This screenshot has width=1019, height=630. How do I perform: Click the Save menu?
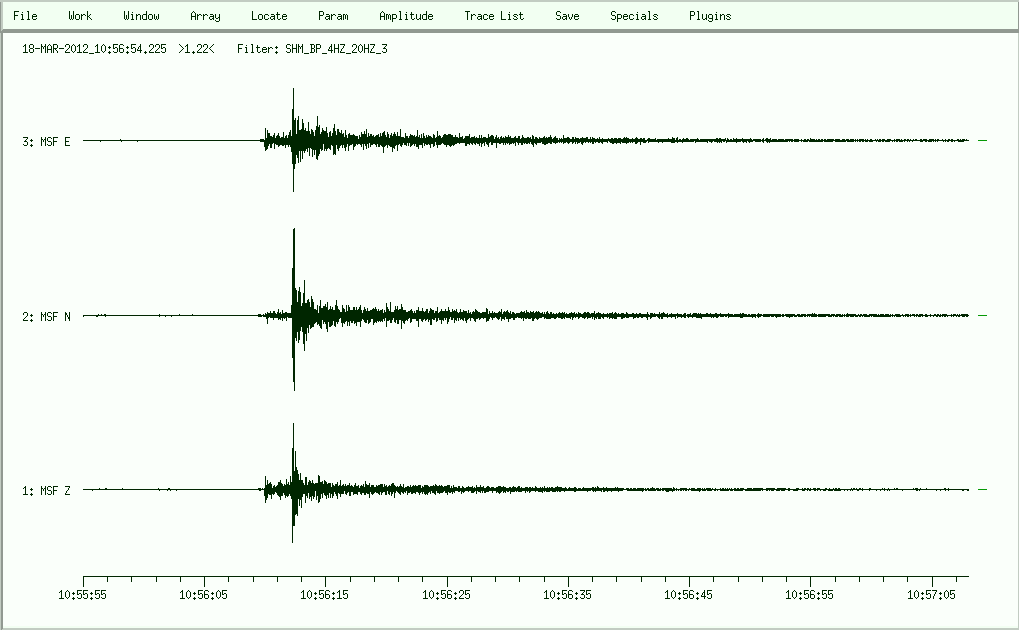point(567,16)
